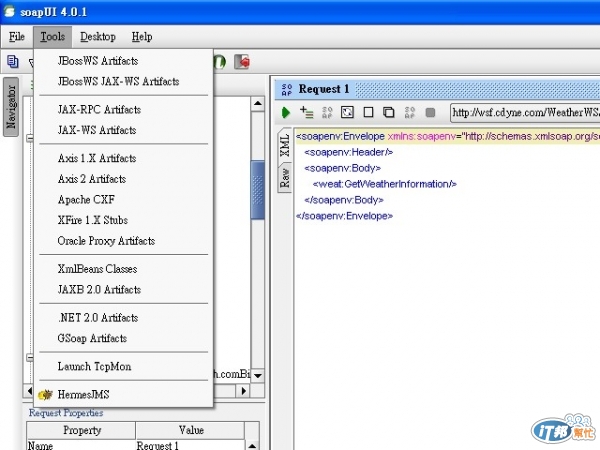Viewport: 600px width, 450px height.
Task: Click the empty square request toolbar icon
Action: click(x=368, y=112)
